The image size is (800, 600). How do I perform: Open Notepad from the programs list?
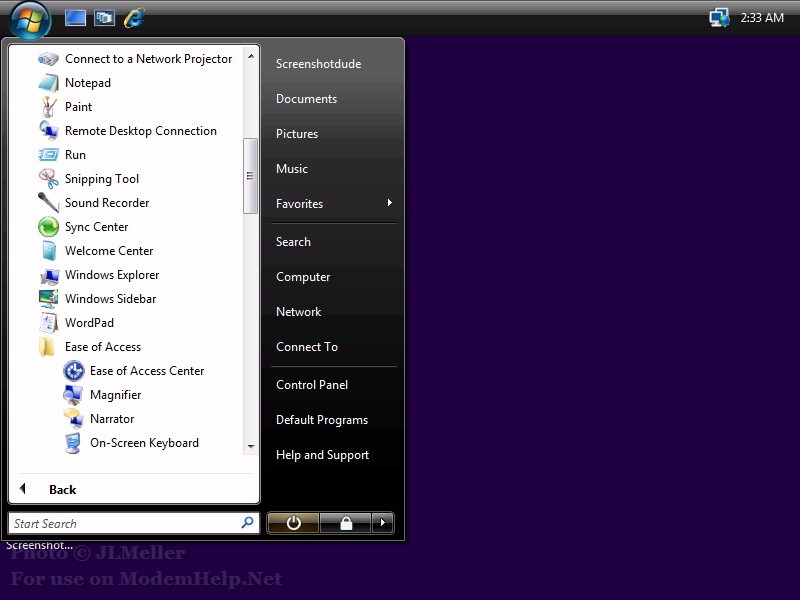click(88, 83)
